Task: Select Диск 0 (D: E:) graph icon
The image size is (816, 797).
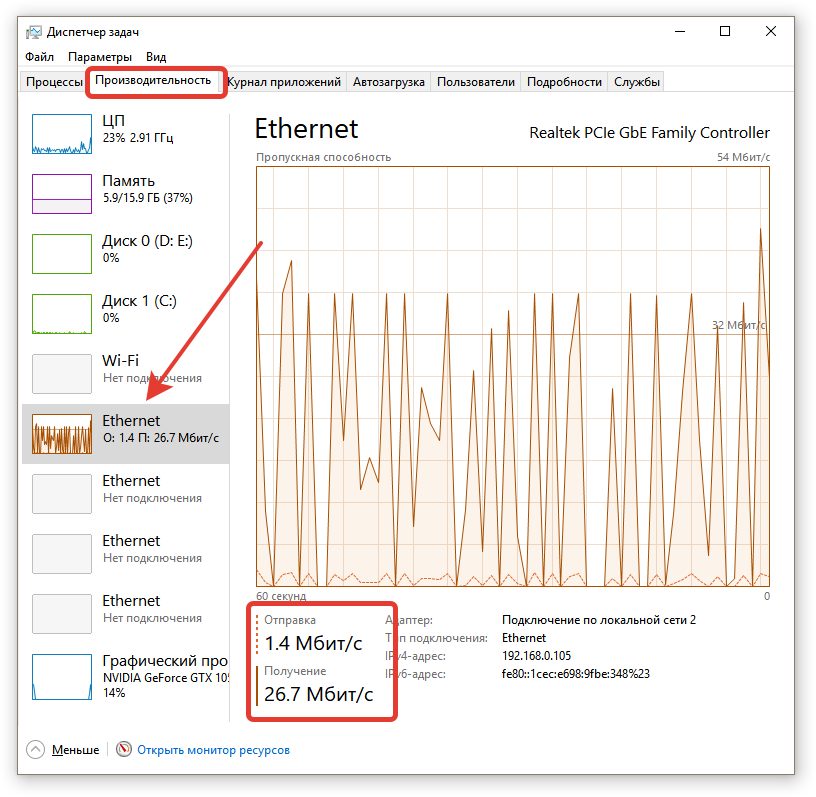Action: point(61,253)
